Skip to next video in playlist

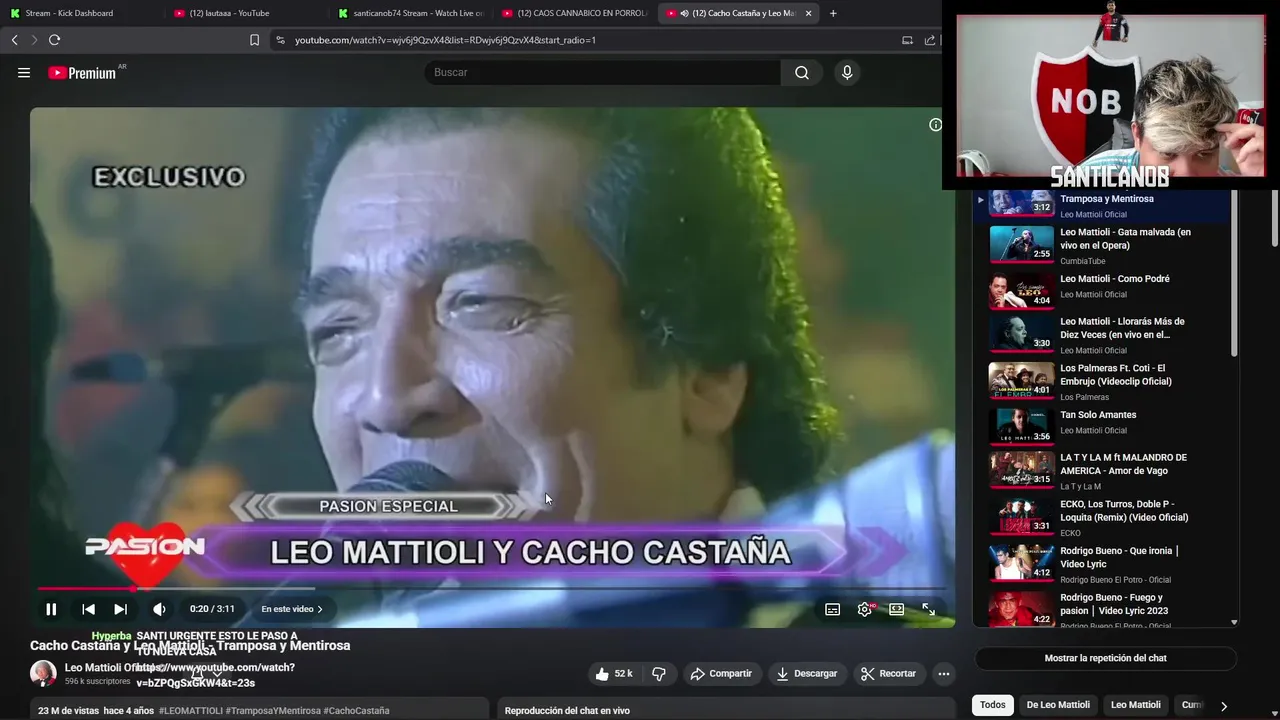[x=120, y=609]
